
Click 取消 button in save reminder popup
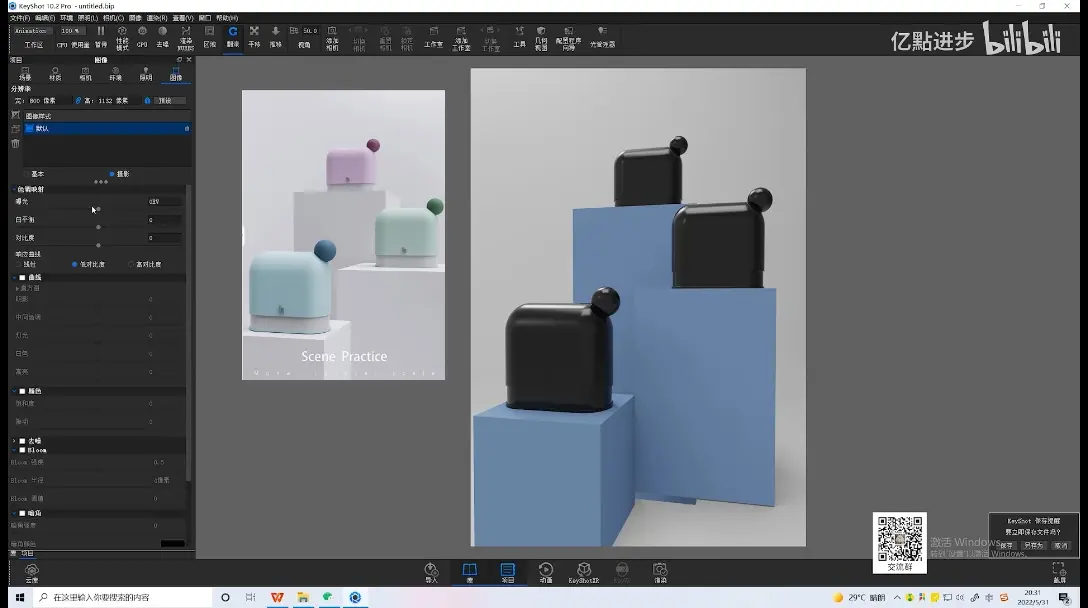[1060, 546]
